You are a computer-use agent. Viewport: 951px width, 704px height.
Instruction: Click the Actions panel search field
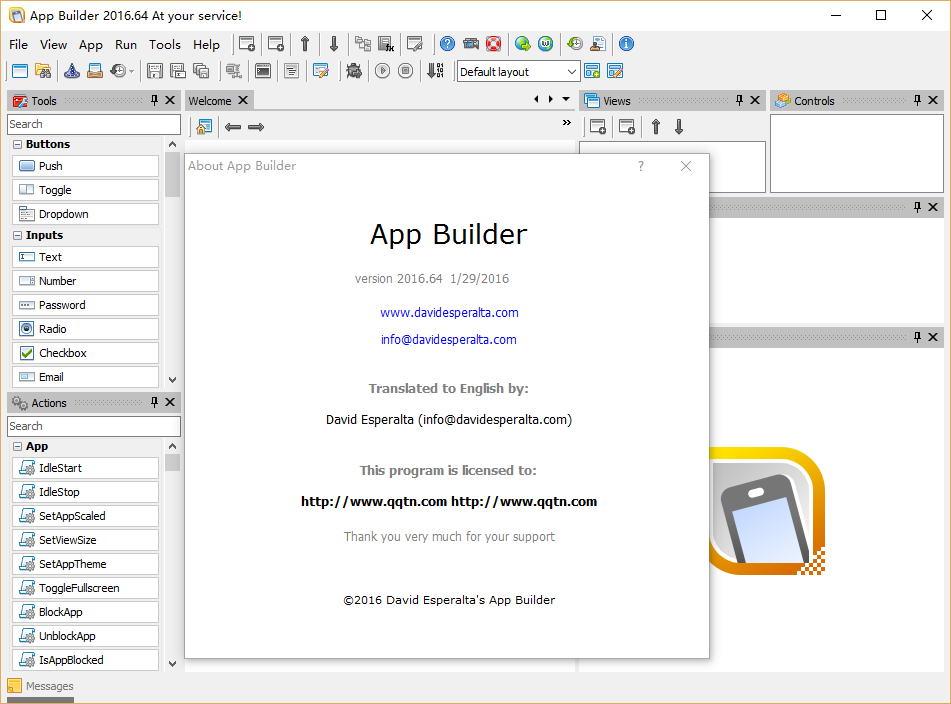(93, 426)
